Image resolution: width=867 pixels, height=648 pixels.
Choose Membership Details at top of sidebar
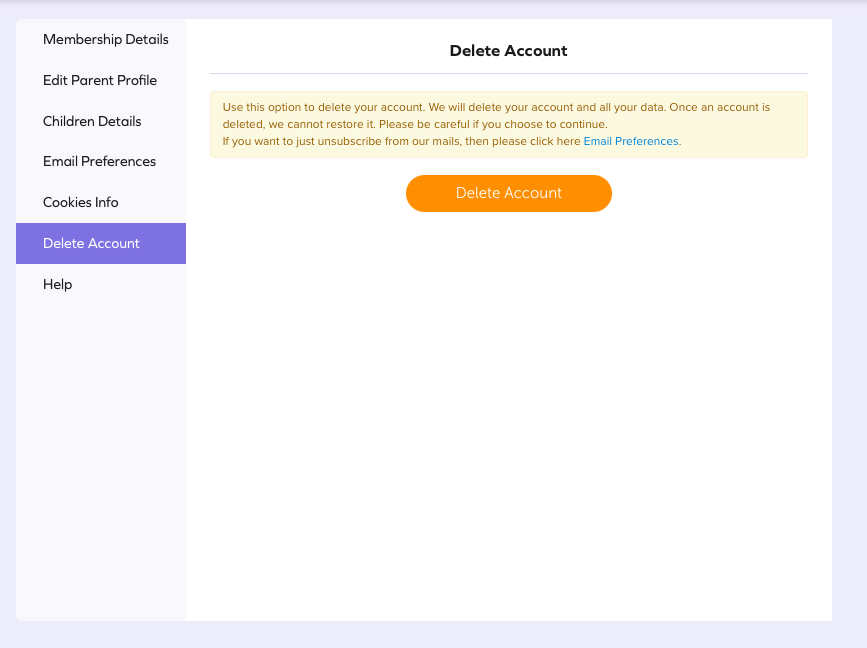(x=105, y=39)
